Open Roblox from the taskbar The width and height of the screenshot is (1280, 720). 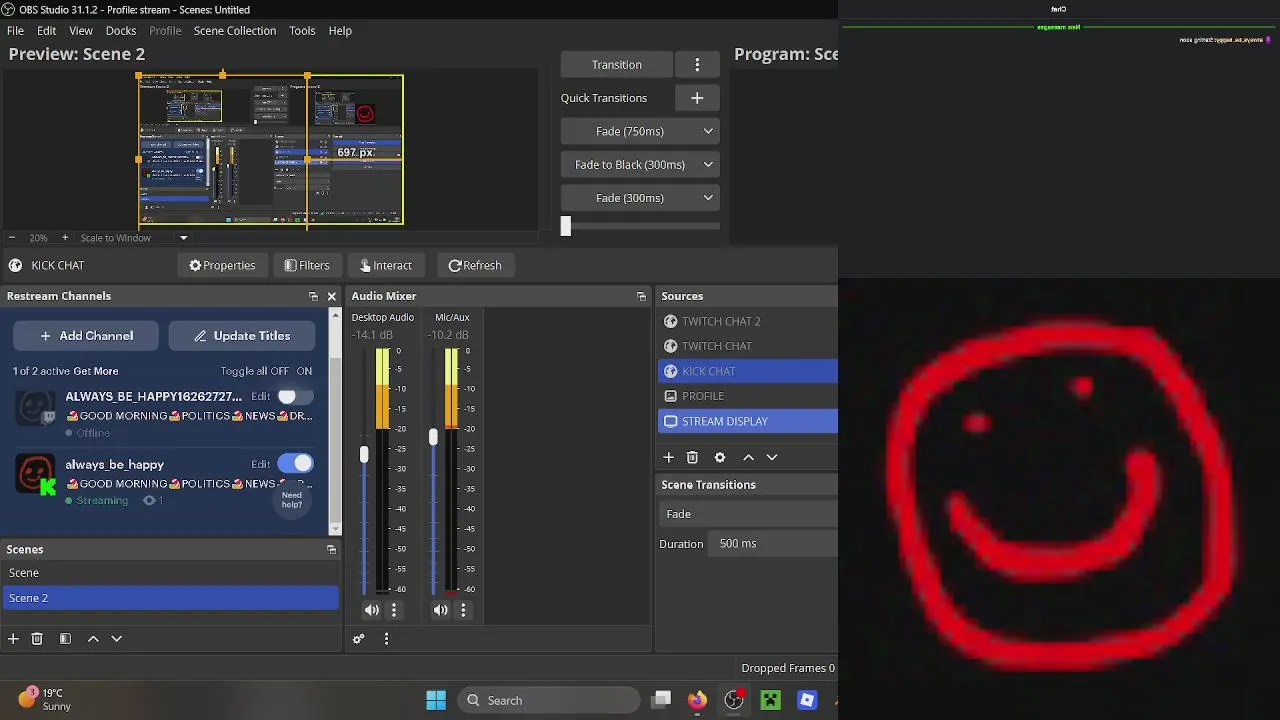pyautogui.click(x=807, y=700)
